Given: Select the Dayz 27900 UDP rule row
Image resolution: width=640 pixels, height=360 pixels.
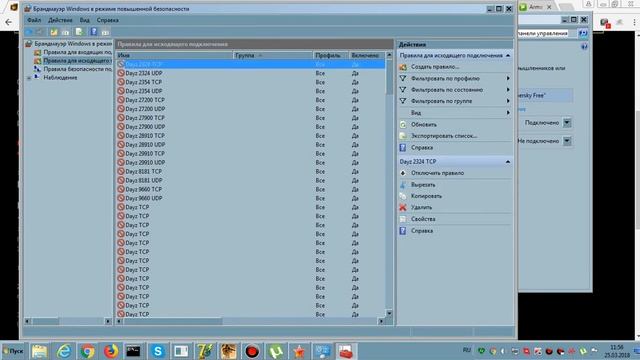Looking at the screenshot, I should (250, 127).
